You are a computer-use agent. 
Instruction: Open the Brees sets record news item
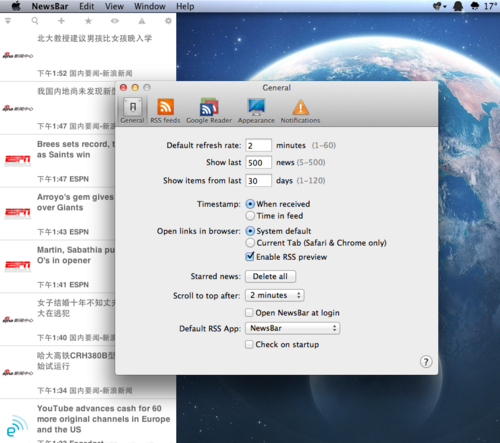[x=57, y=161]
